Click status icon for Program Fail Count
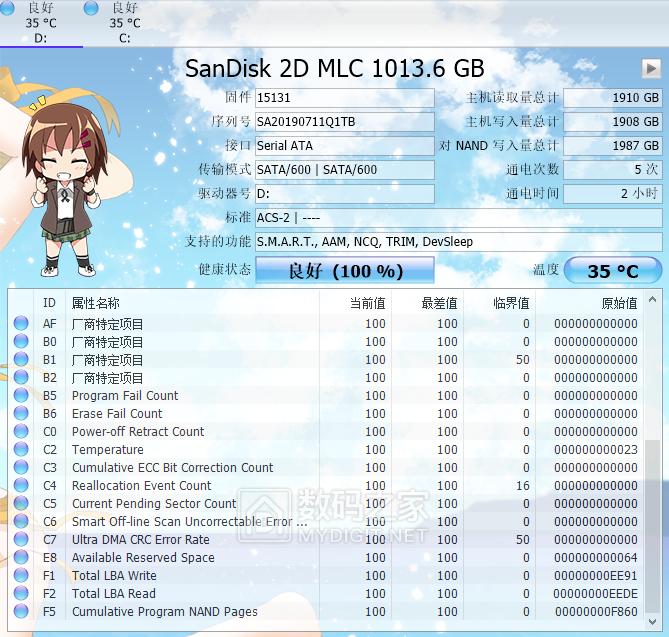The height and width of the screenshot is (637, 669). (21, 395)
